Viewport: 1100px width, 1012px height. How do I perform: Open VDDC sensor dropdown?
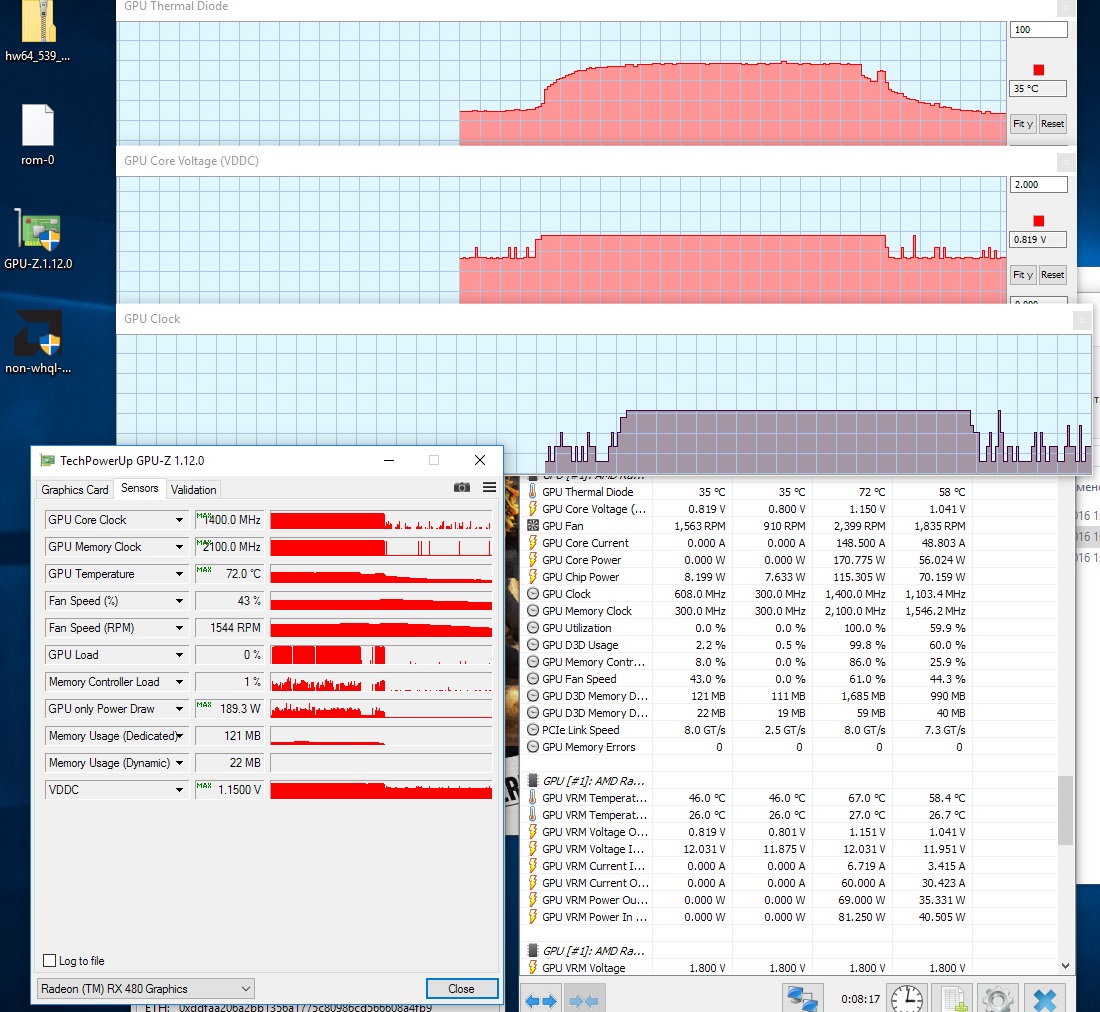180,790
